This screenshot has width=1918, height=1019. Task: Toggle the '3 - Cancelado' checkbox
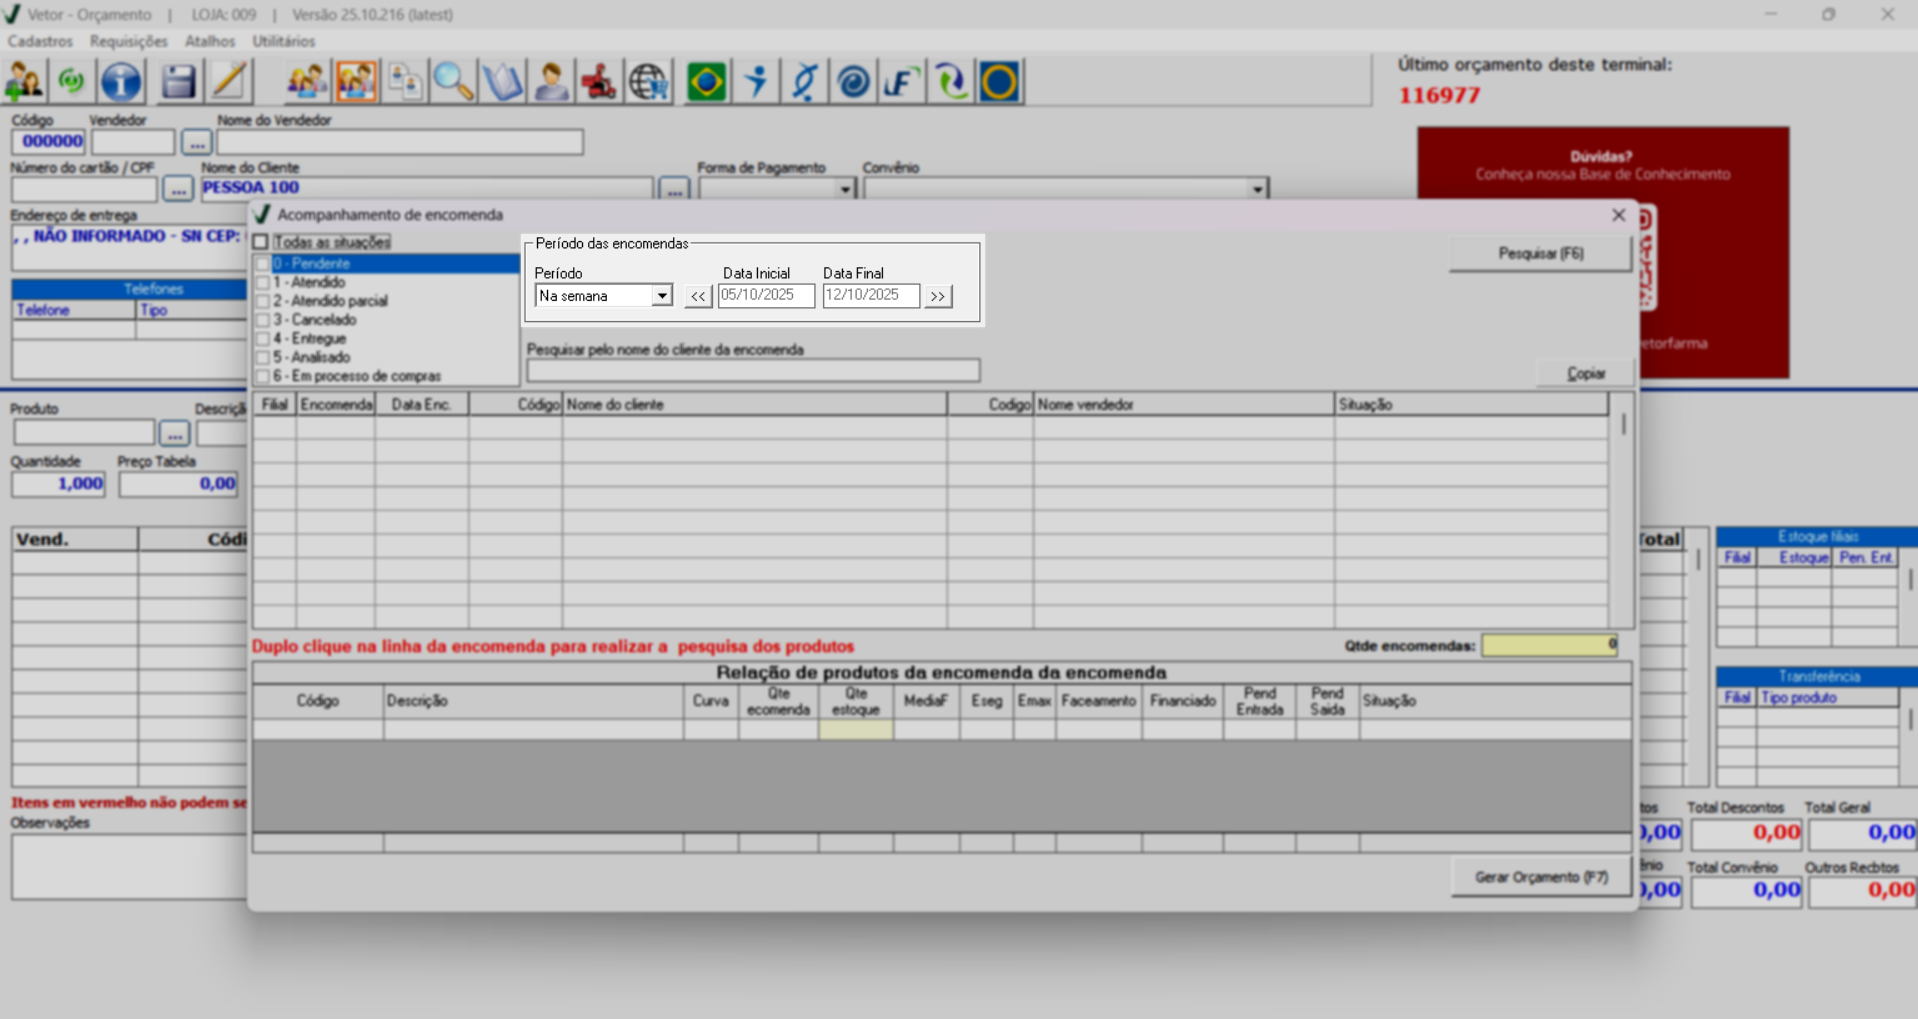point(263,320)
